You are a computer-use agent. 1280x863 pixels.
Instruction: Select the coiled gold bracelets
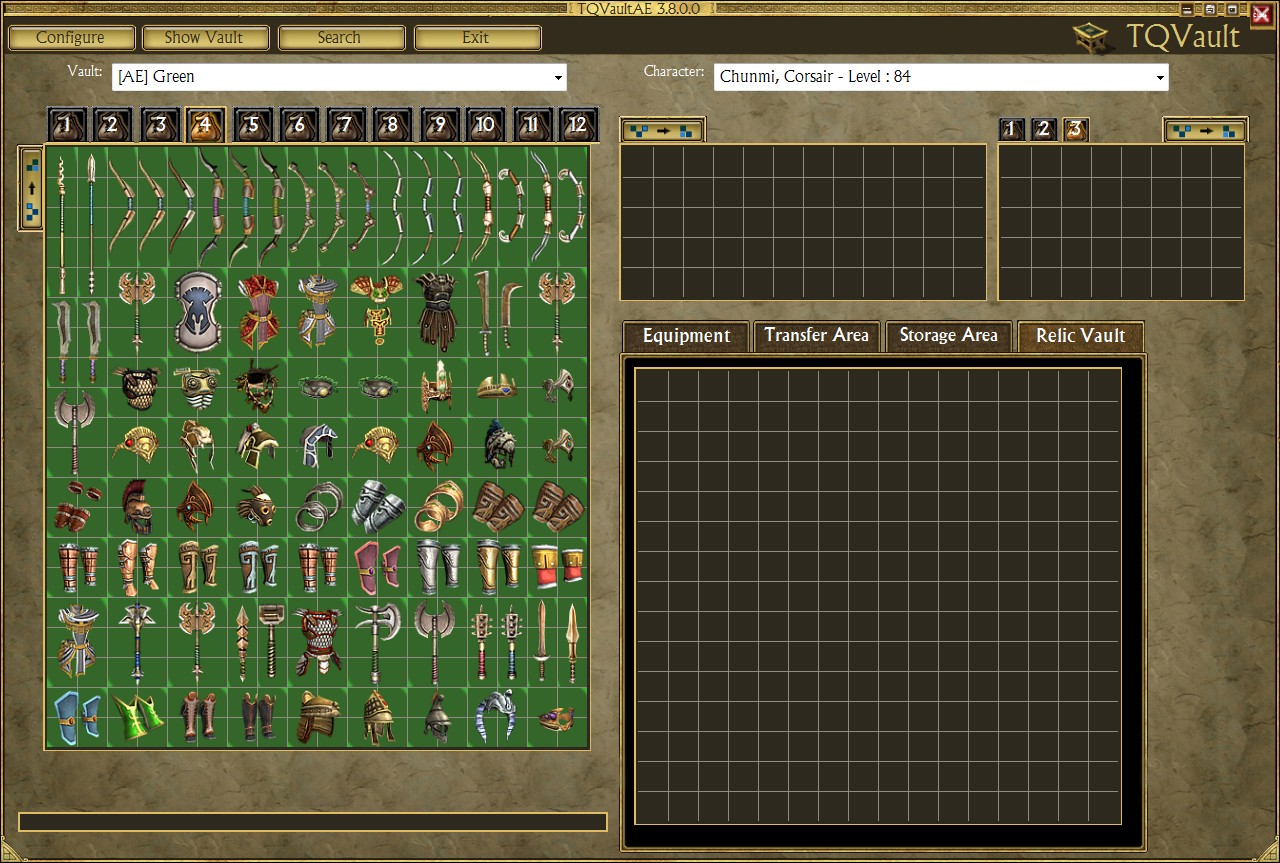(x=437, y=508)
